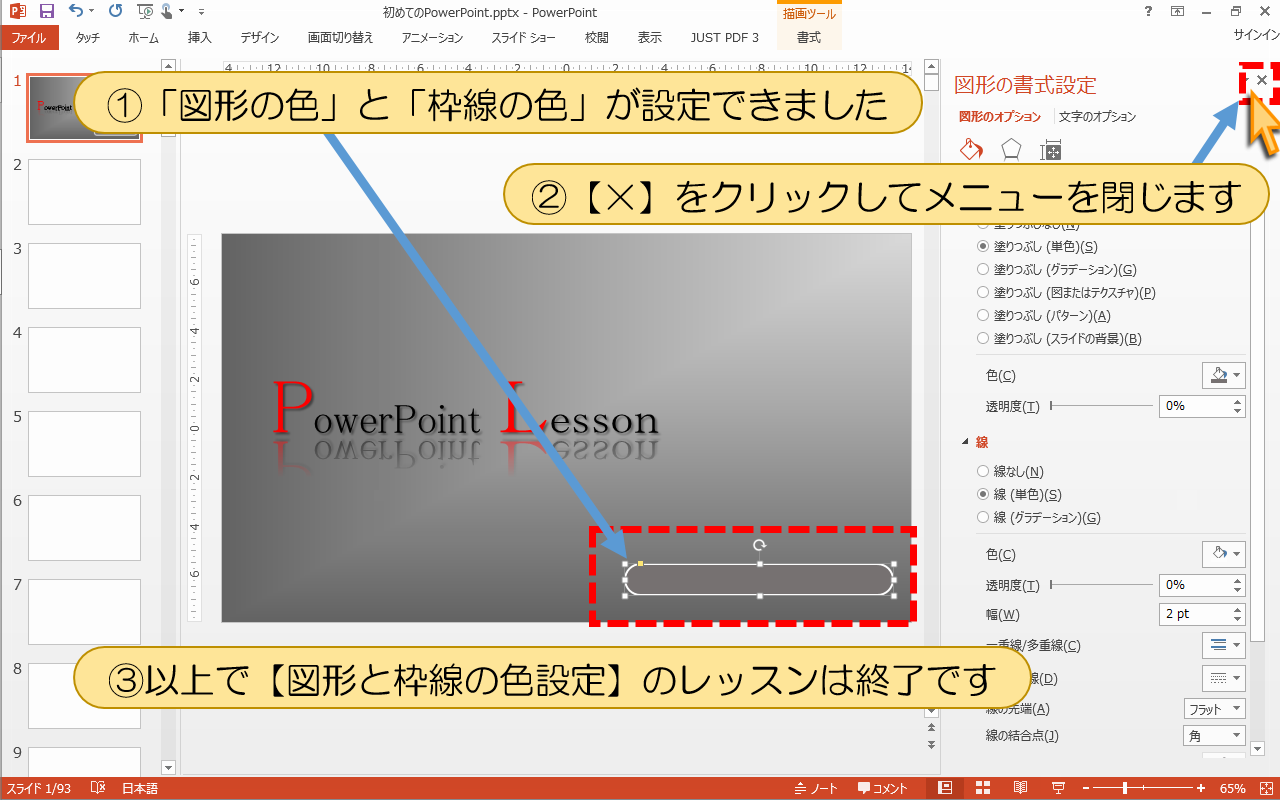The height and width of the screenshot is (800, 1280).
Task: Open the 線の先端 フラット dropdown
Action: coord(1215,709)
